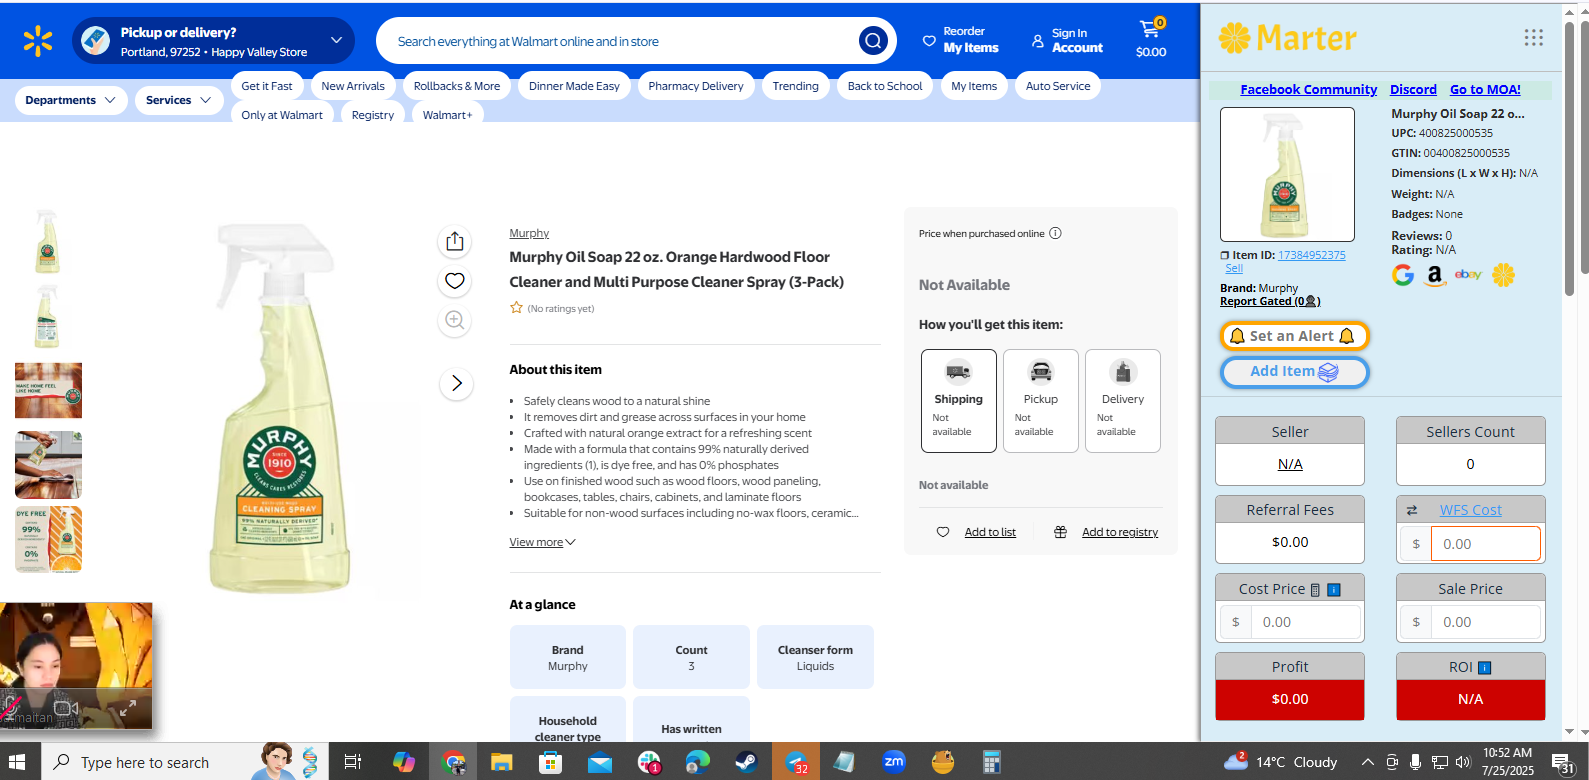Image resolution: width=1589 pixels, height=780 pixels.
Task: Expand View more in About this item
Action: click(542, 542)
